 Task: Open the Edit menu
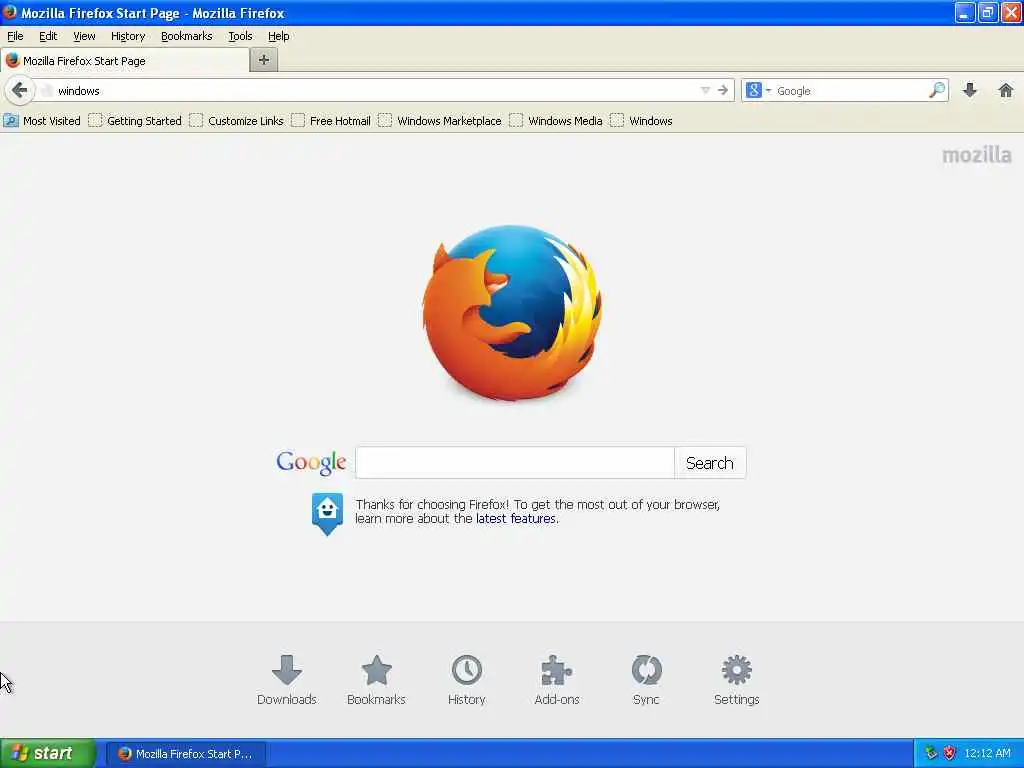point(48,36)
